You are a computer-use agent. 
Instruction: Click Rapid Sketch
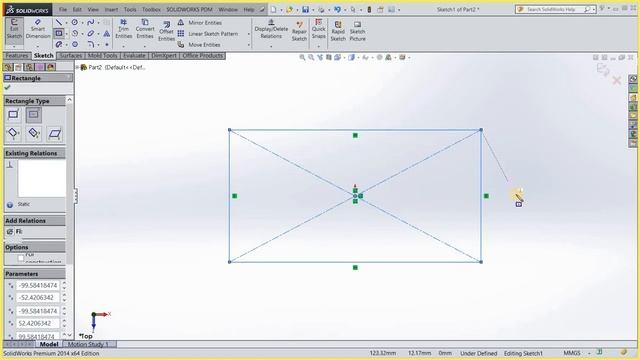pyautogui.click(x=338, y=31)
